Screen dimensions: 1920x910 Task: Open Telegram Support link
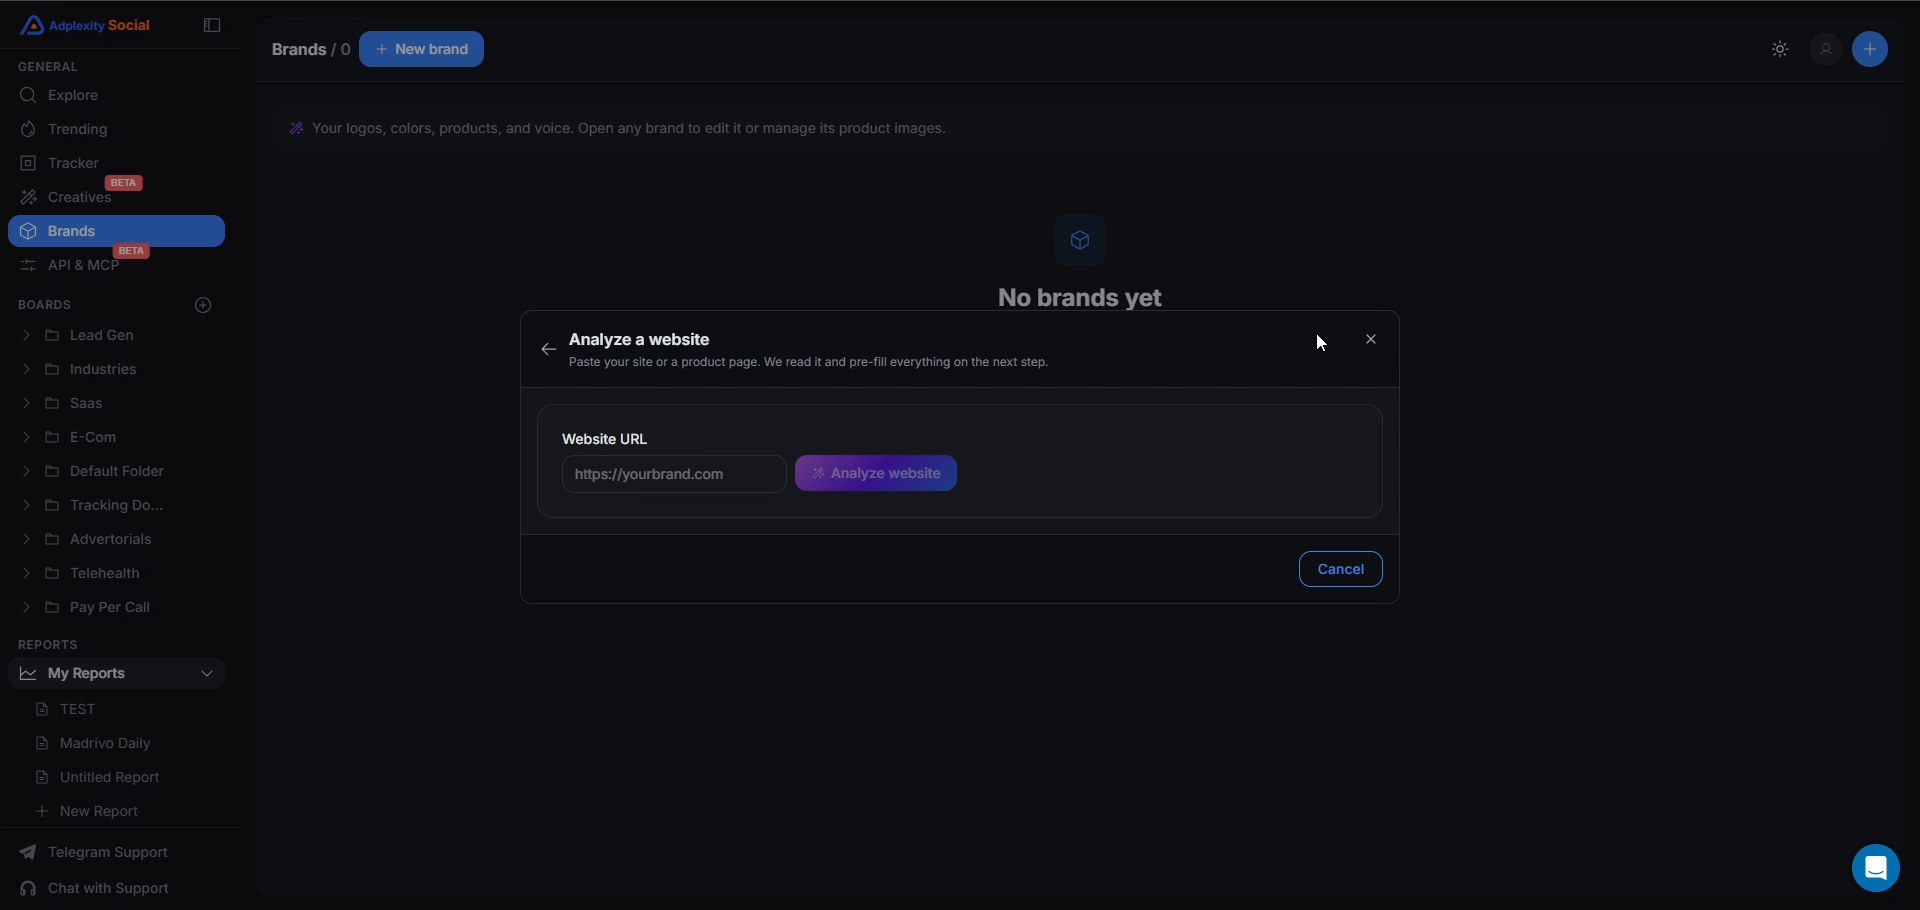coord(95,852)
